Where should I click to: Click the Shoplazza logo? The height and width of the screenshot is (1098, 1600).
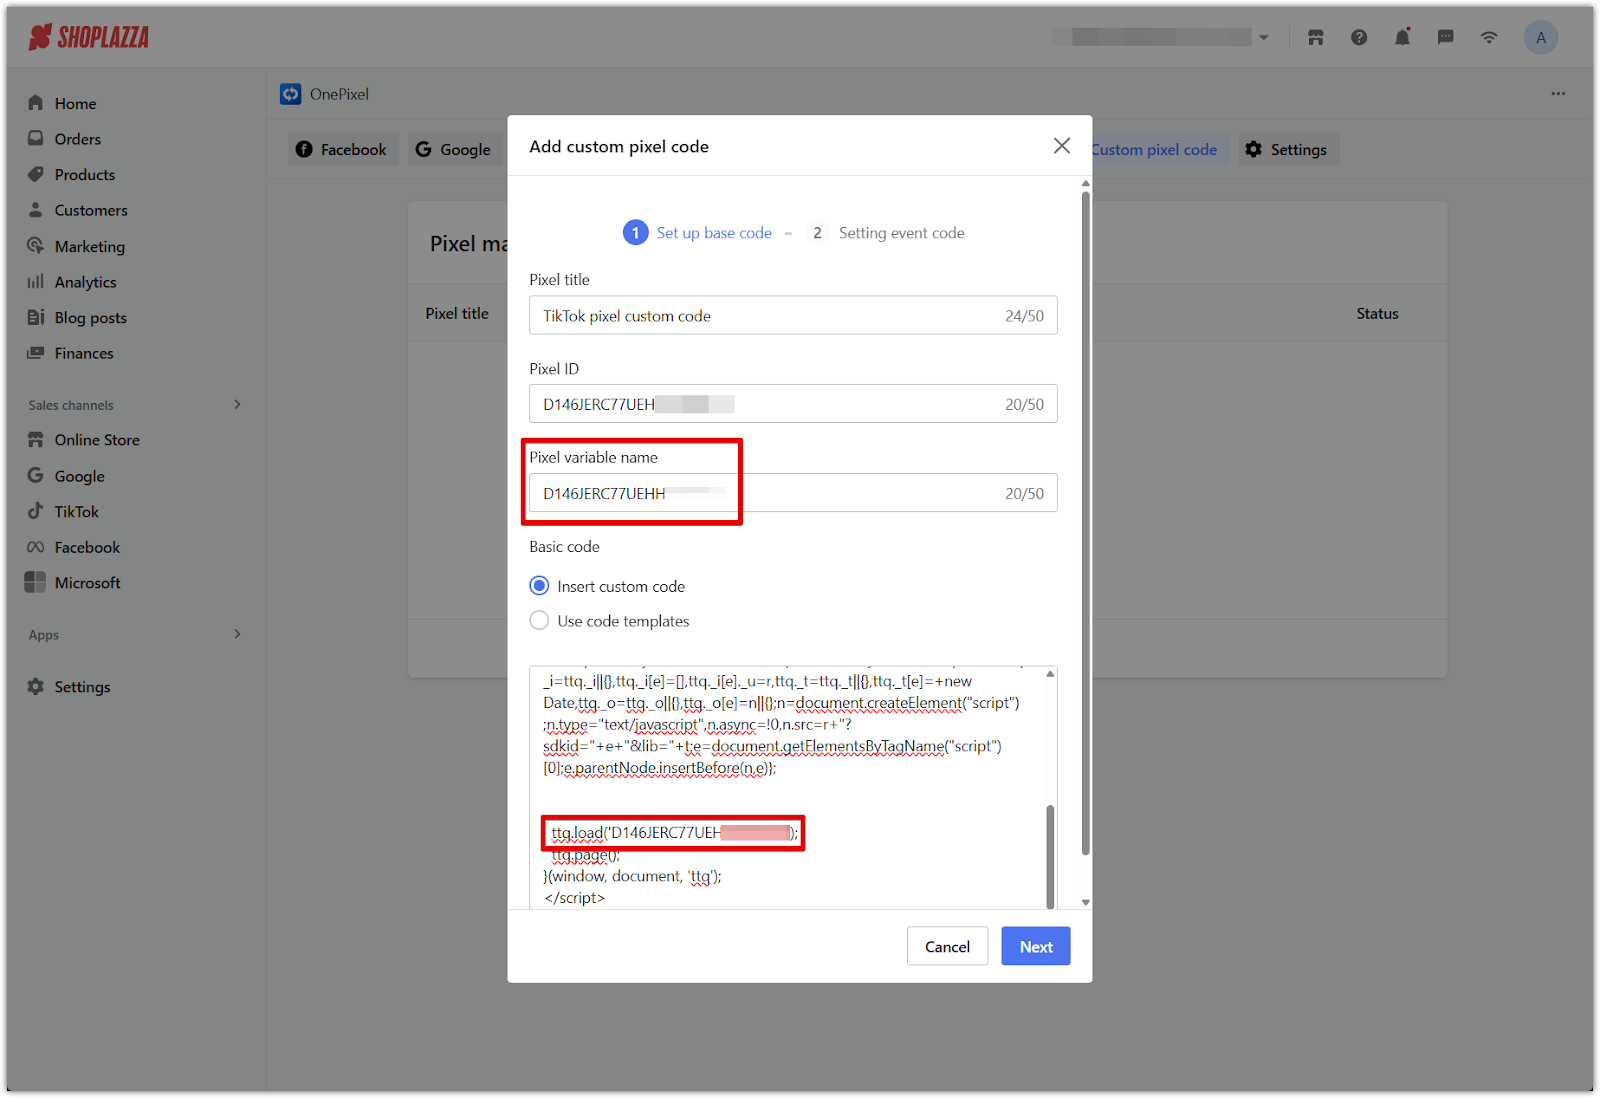89,38
